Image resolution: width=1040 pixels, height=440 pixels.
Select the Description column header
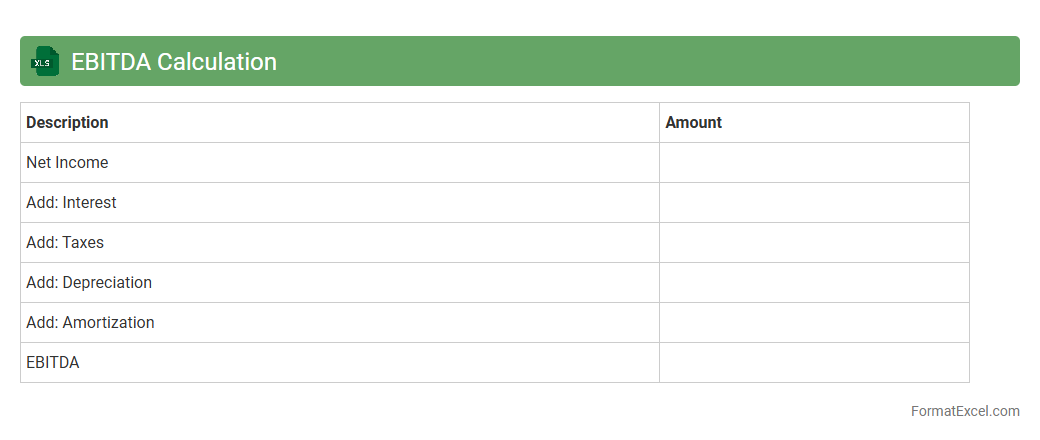[67, 123]
